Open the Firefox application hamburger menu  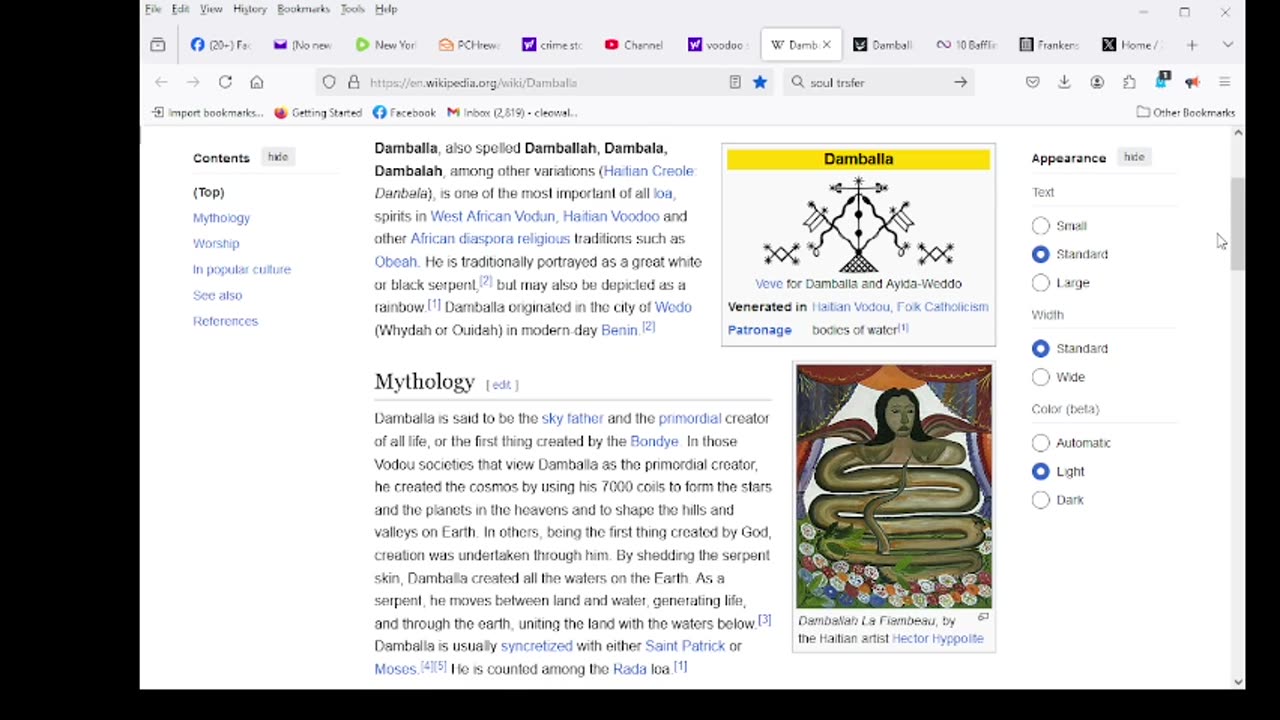1224,82
